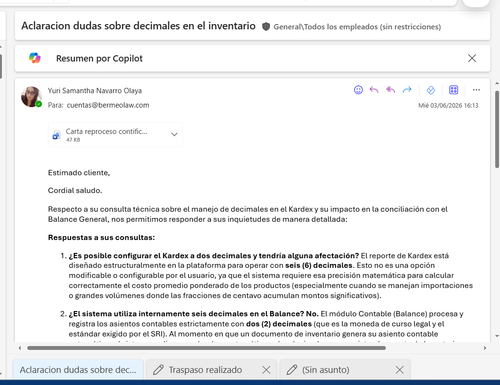Reply to the email

coord(374,90)
